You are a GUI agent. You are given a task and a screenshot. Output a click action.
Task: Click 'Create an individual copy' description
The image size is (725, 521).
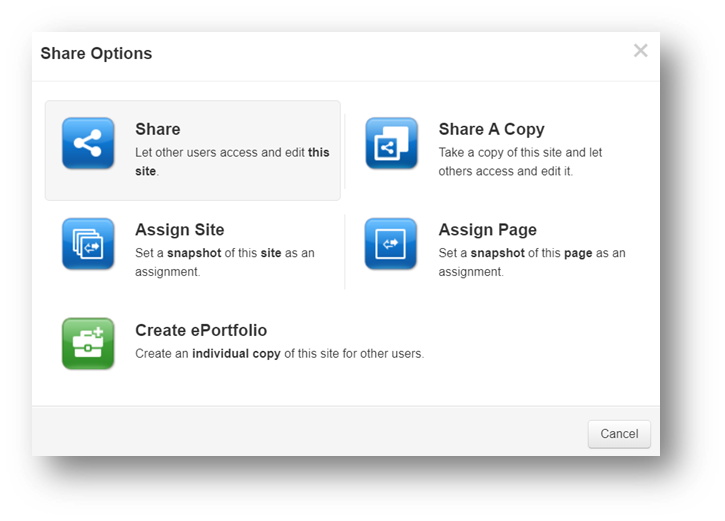pyautogui.click(x=279, y=354)
